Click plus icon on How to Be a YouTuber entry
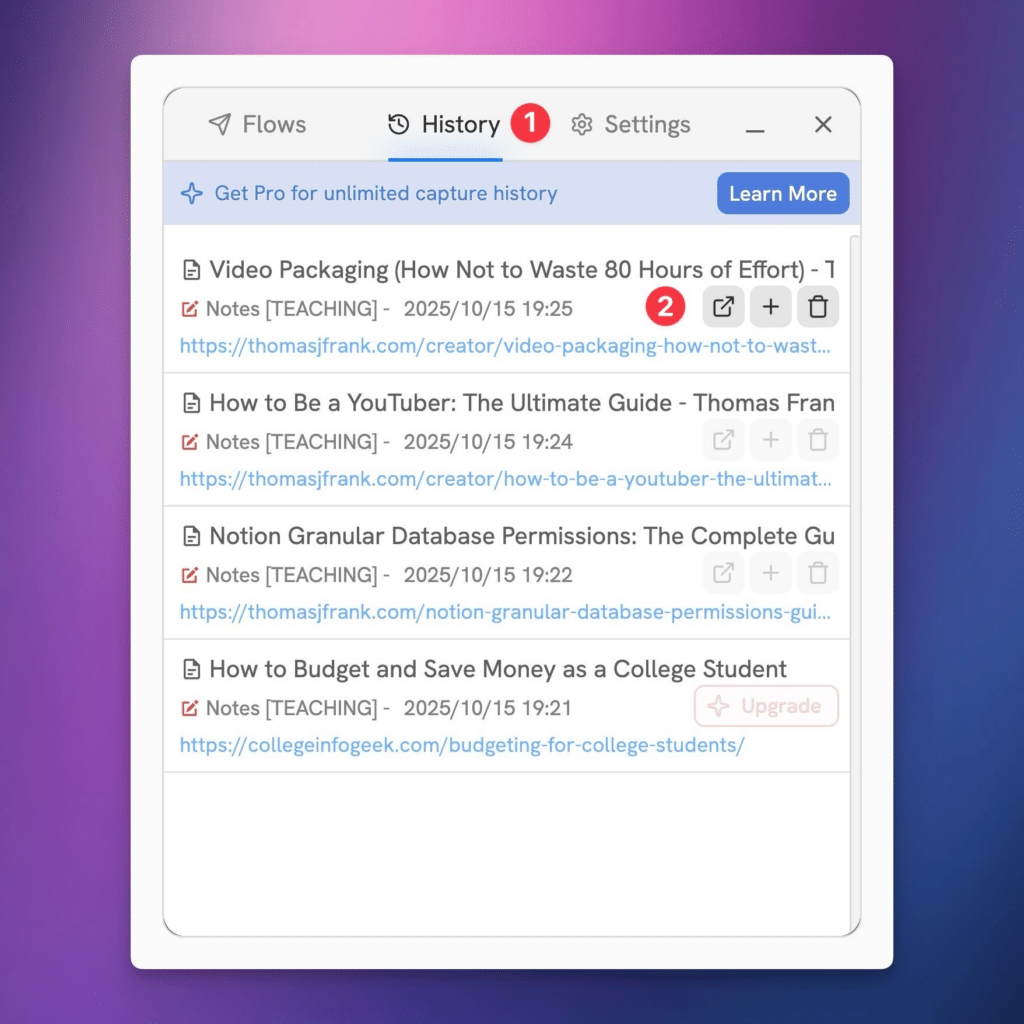The image size is (1024, 1024). point(770,441)
